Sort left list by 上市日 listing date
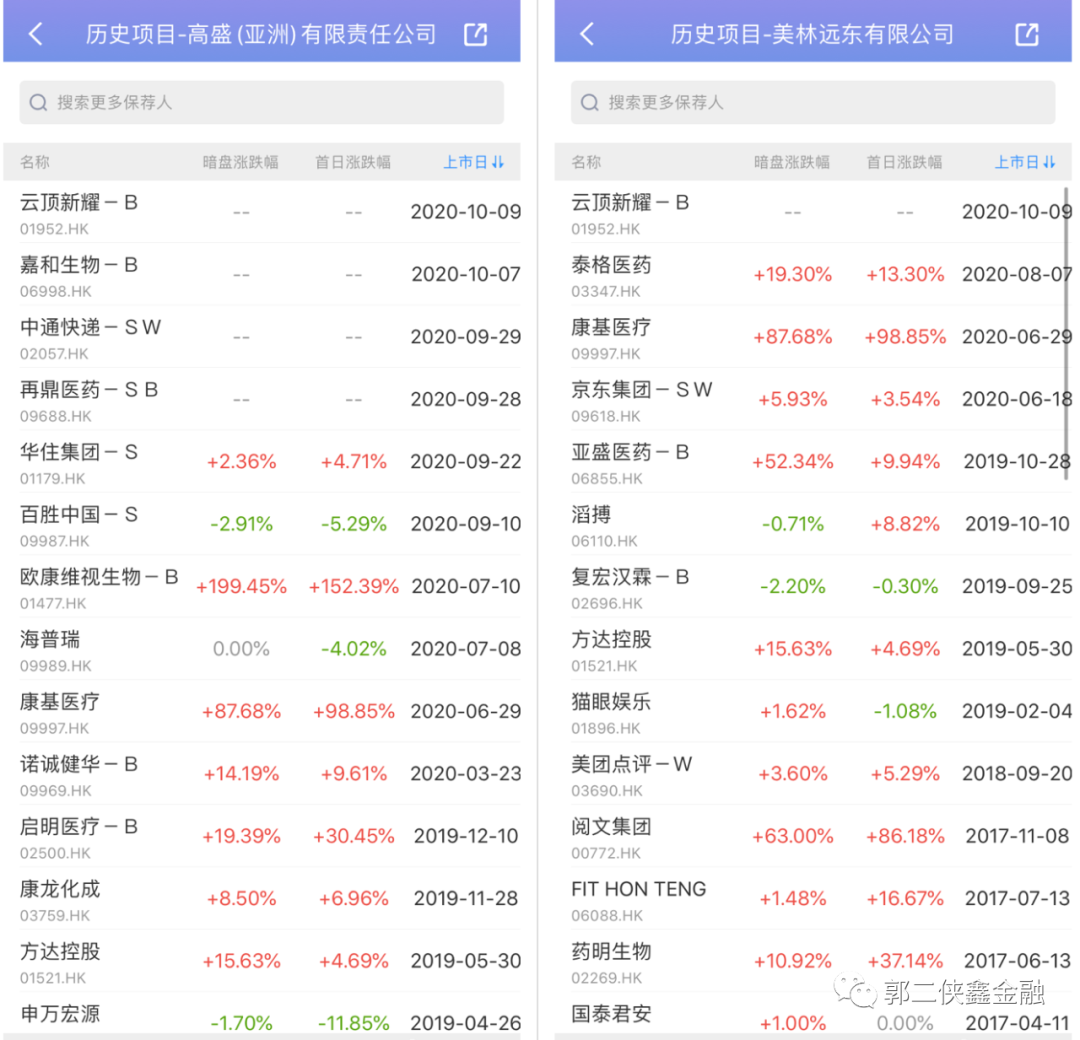Image resolution: width=1080 pixels, height=1040 pixels. (x=474, y=162)
